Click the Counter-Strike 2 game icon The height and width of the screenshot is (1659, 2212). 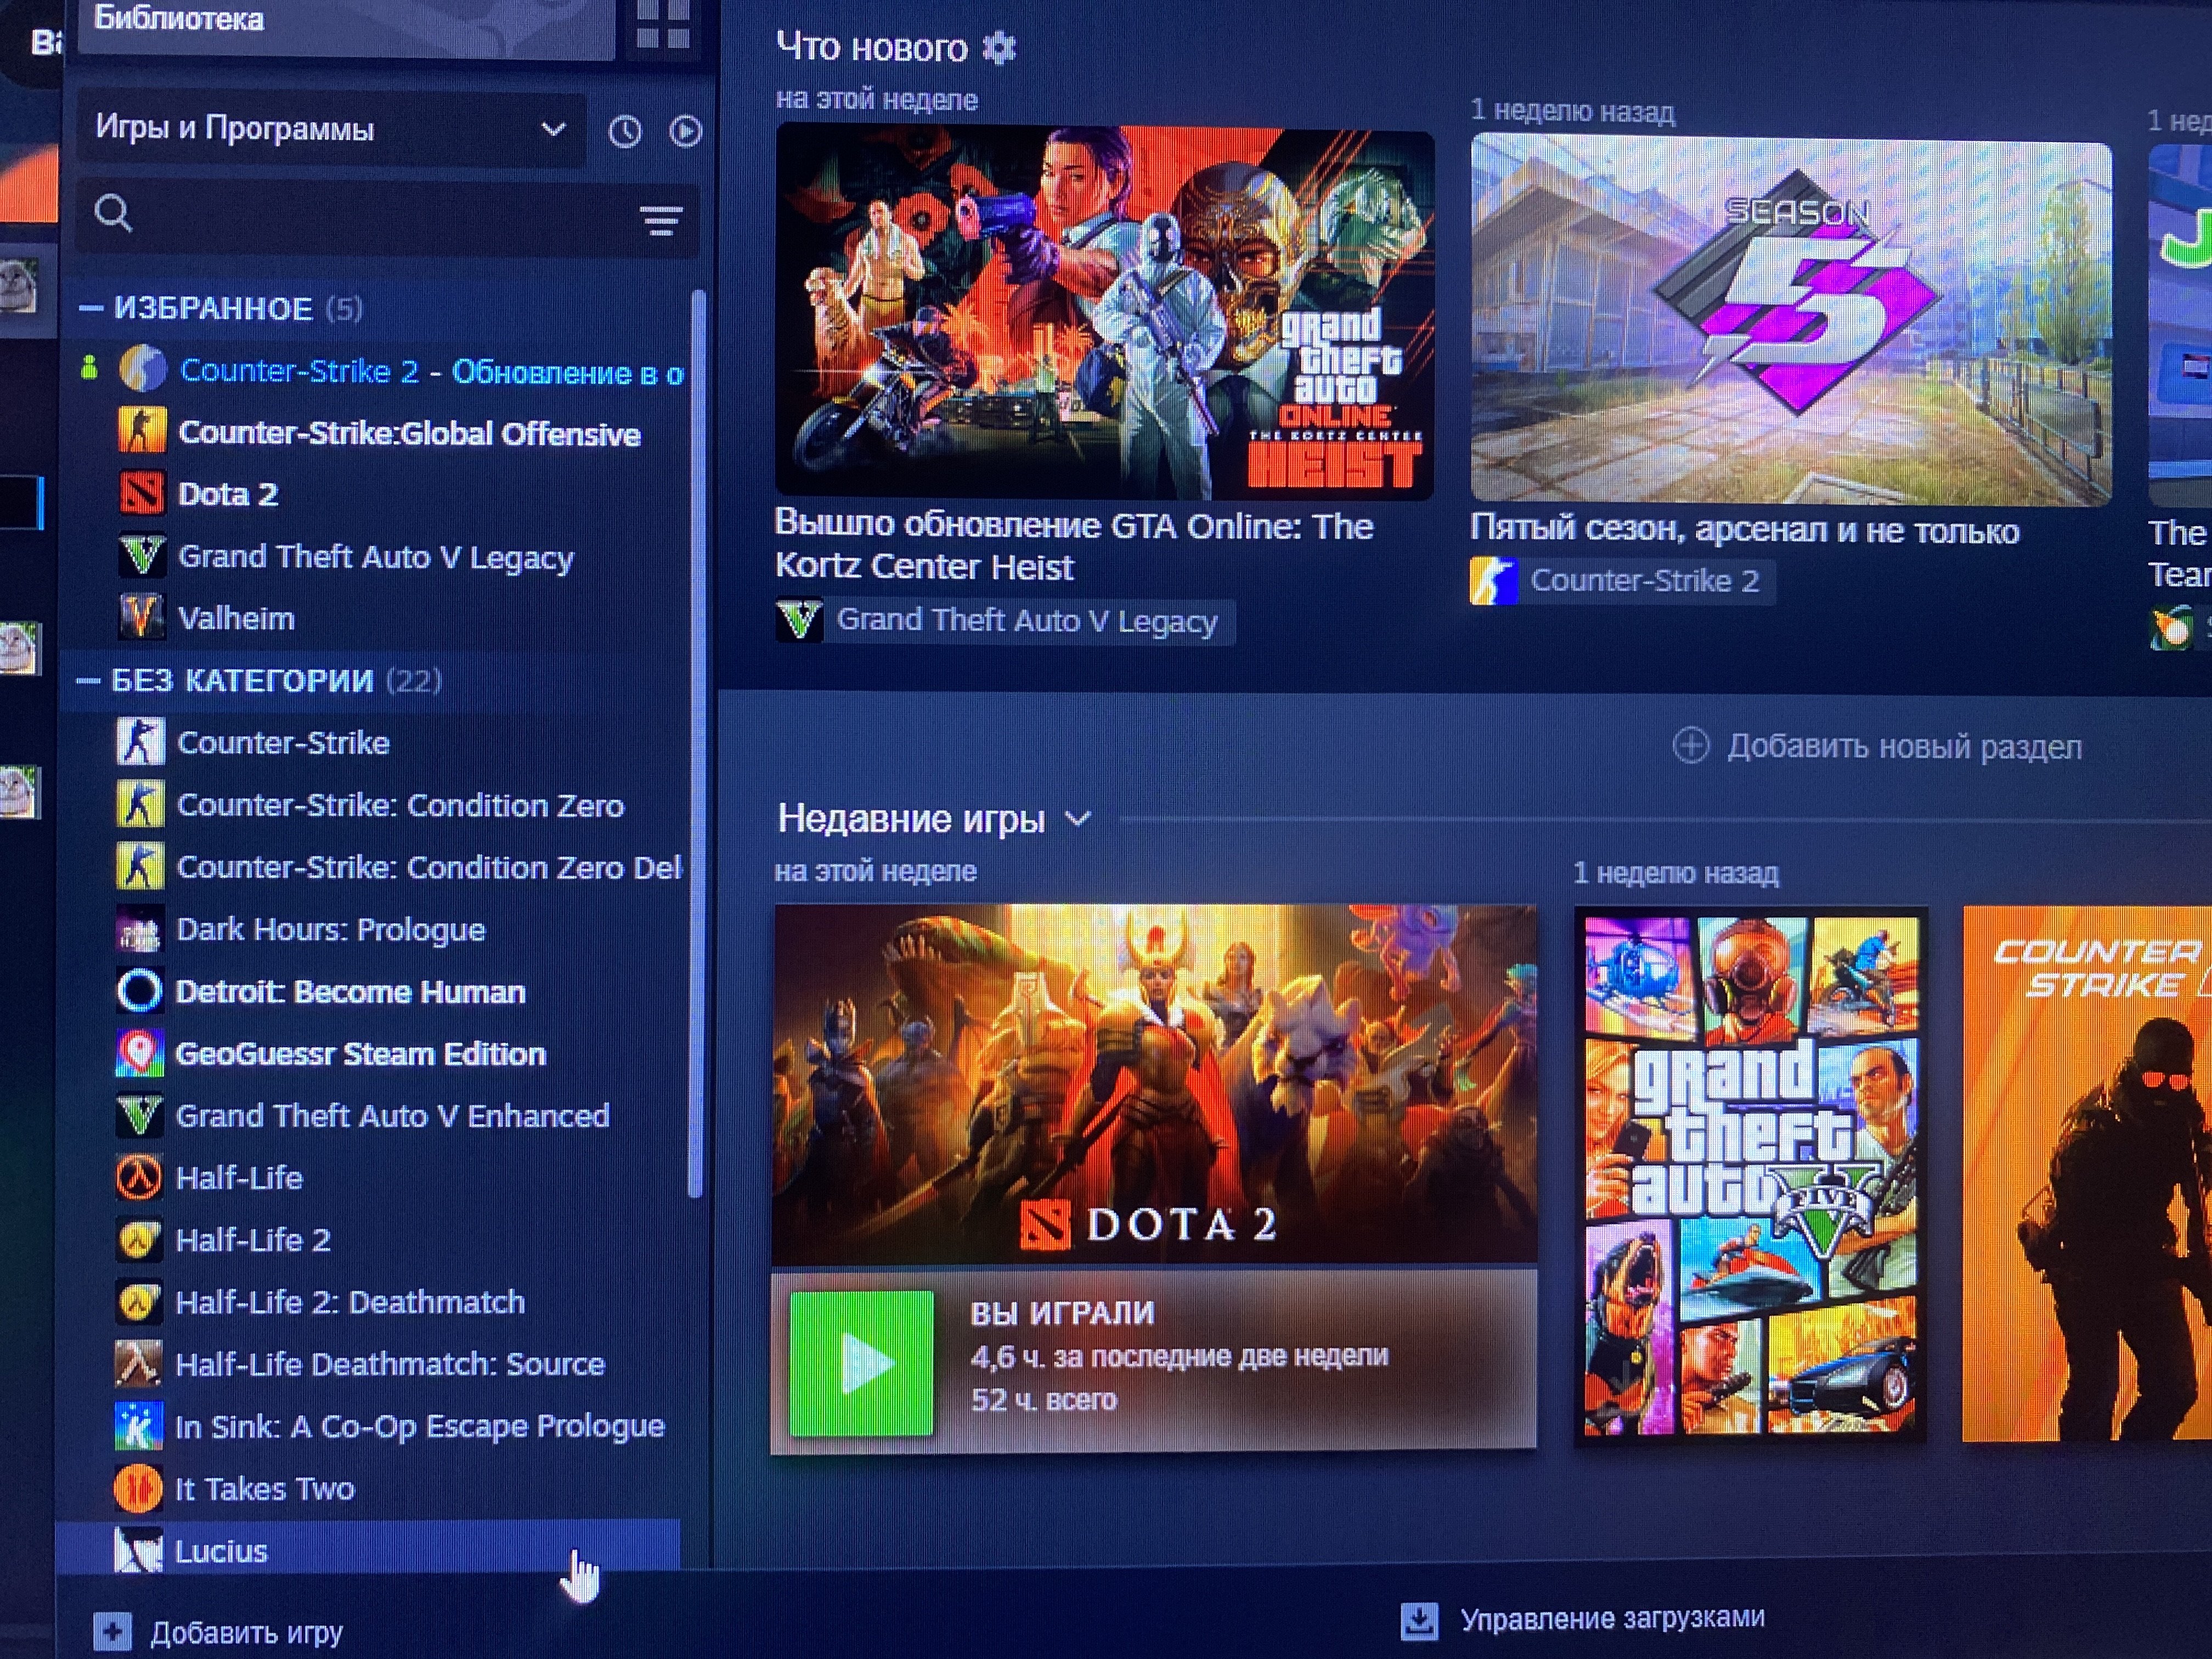pyautogui.click(x=143, y=369)
